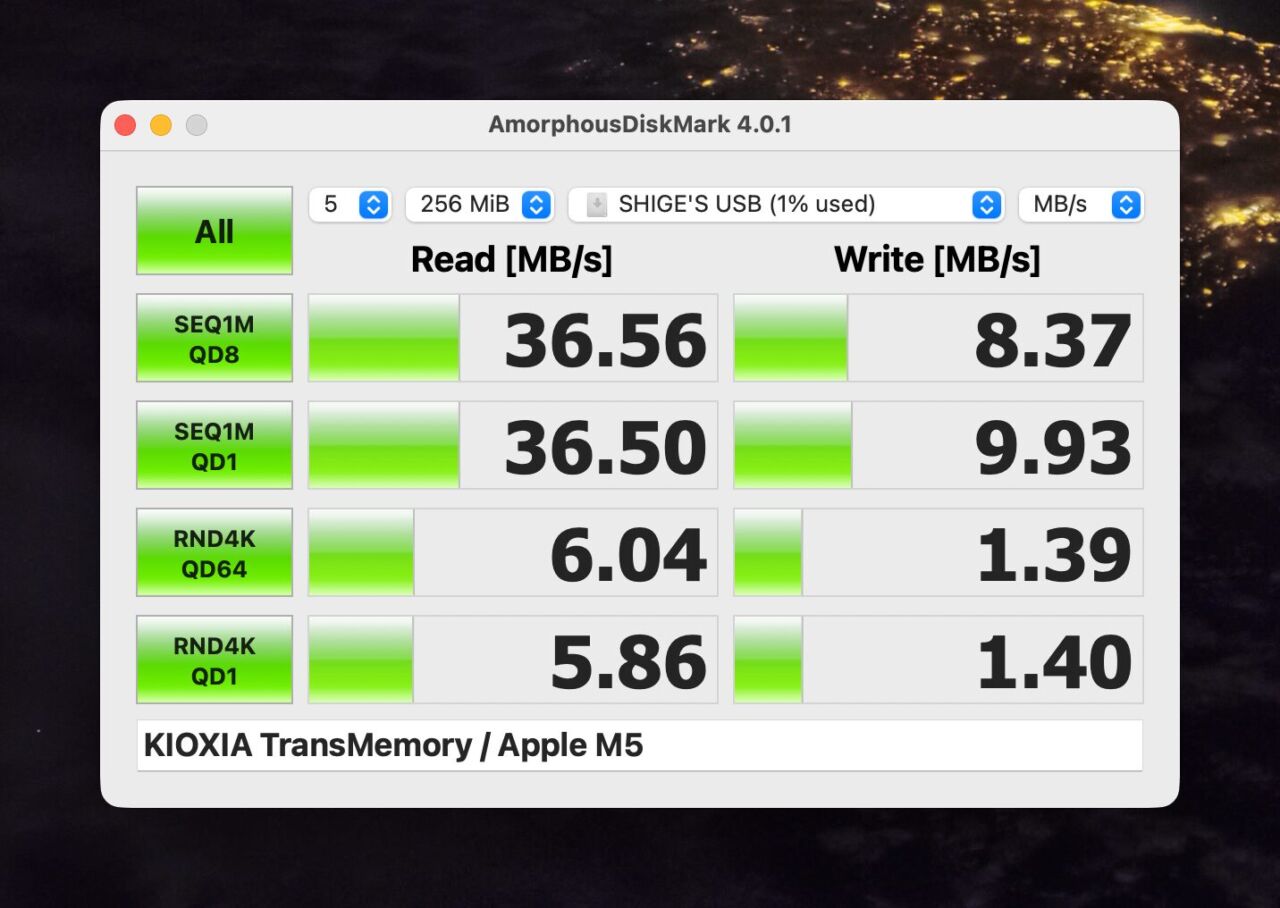Run the SEQ1M QD1 benchmark

pos(214,445)
